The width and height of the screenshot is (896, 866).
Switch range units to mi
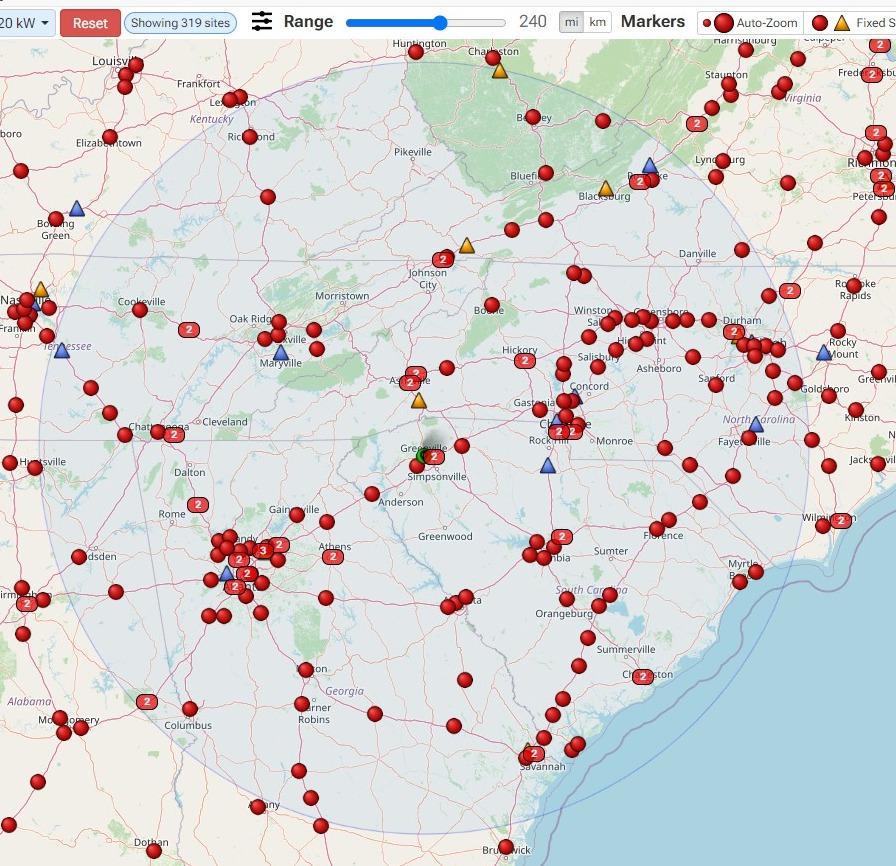(571, 22)
